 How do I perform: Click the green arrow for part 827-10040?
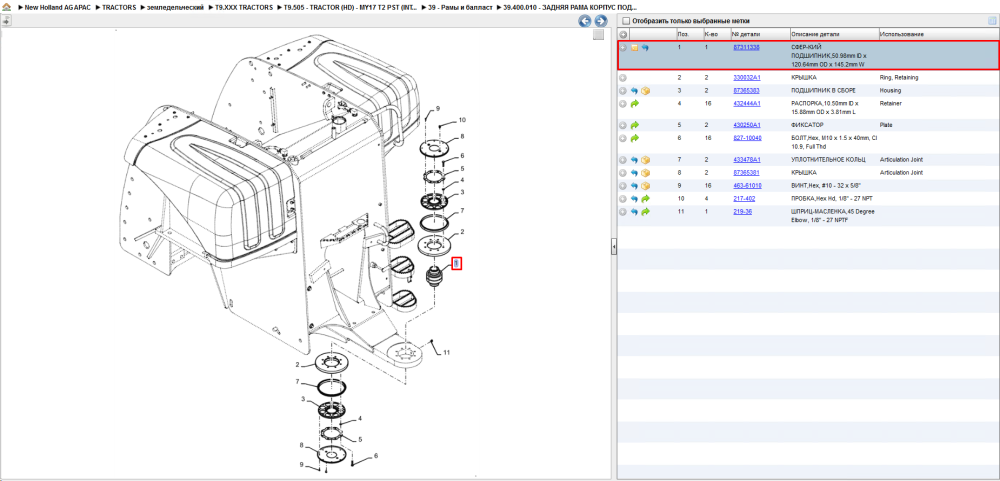pos(635,138)
